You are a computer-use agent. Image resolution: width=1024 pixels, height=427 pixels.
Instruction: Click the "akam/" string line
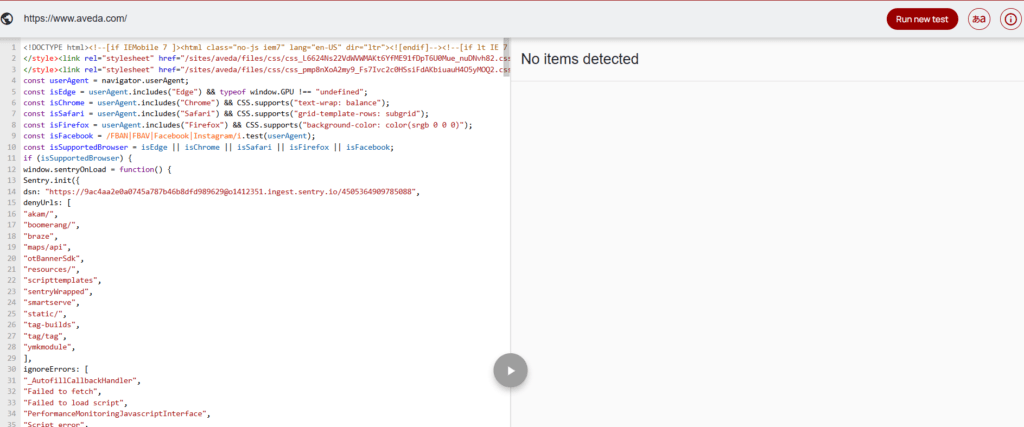[41, 214]
